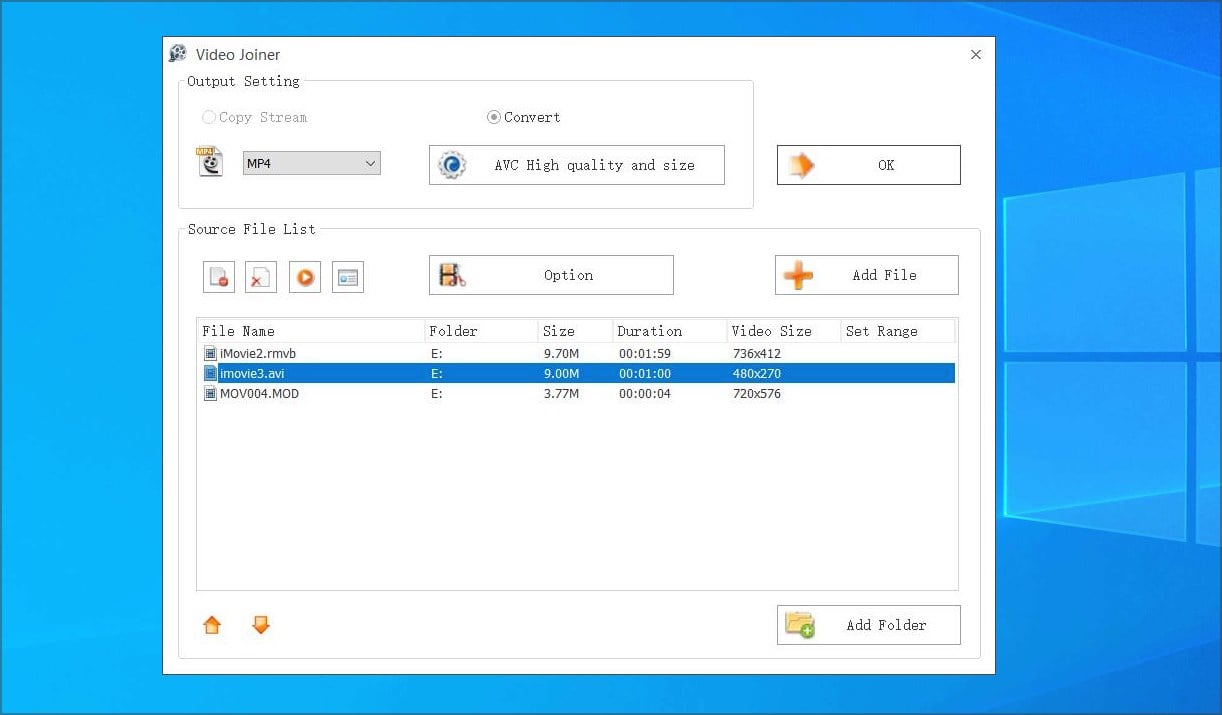Open the Option button
Viewport: 1222px width, 715px height.
click(x=551, y=275)
